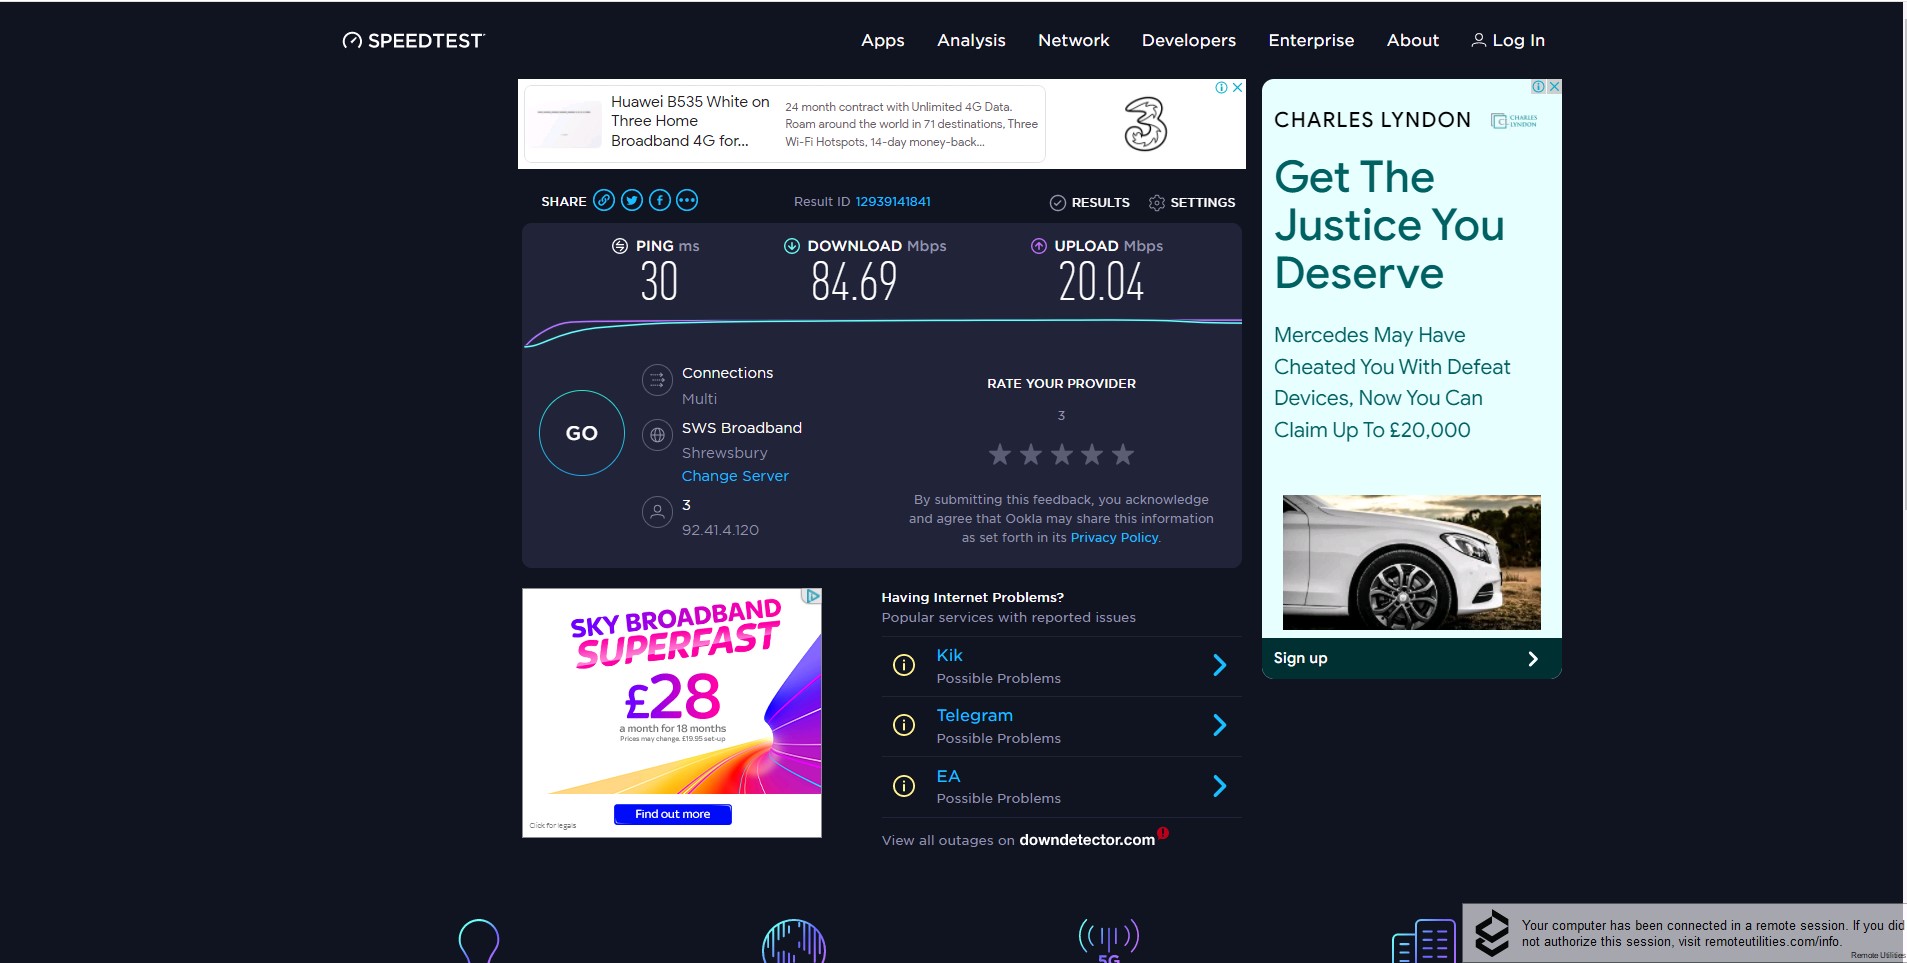This screenshot has height=963, width=1907.
Task: Start a new test with GO
Action: pyautogui.click(x=581, y=432)
